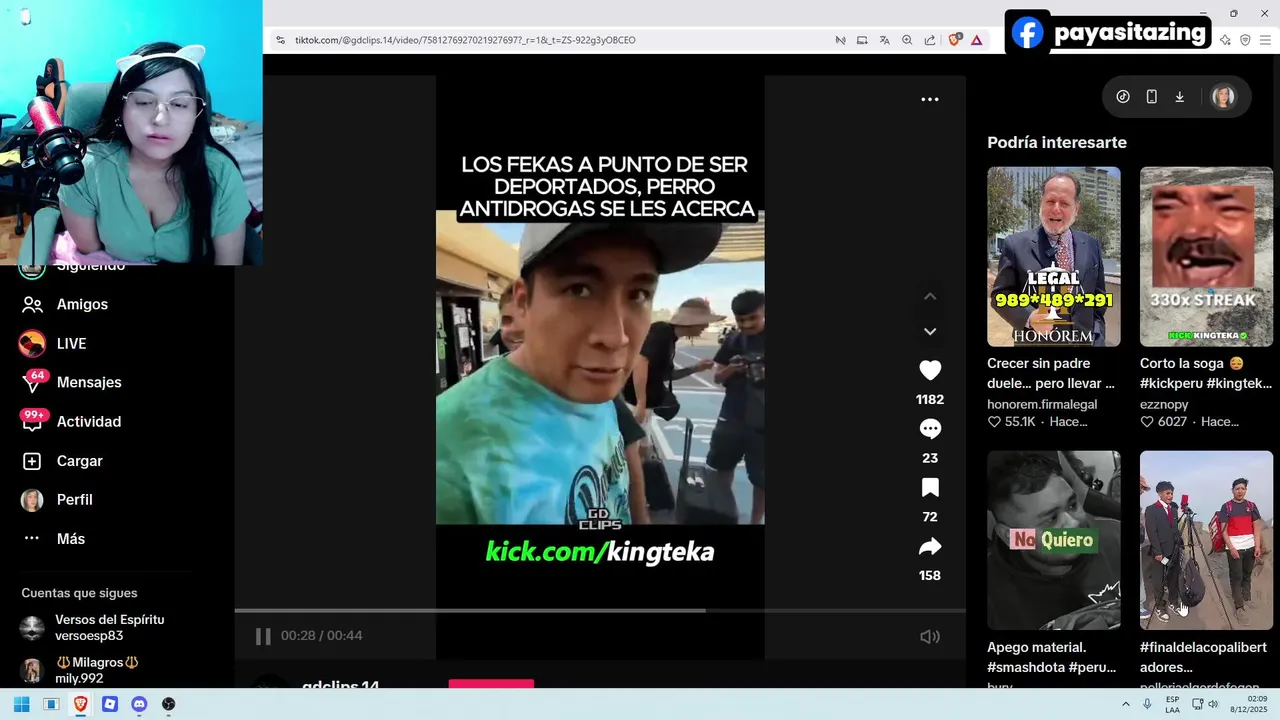Click the phone app icon in top pill
Viewport: 1280px width, 720px height.
point(1151,97)
